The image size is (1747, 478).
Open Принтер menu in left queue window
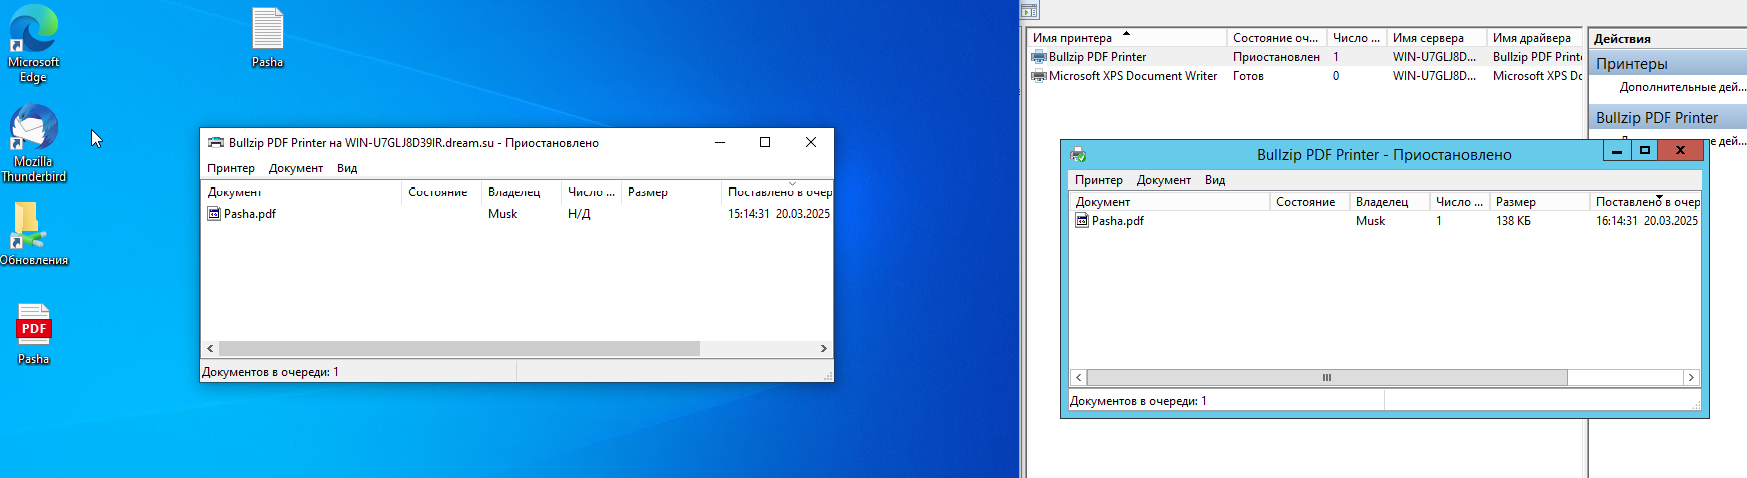coord(231,168)
